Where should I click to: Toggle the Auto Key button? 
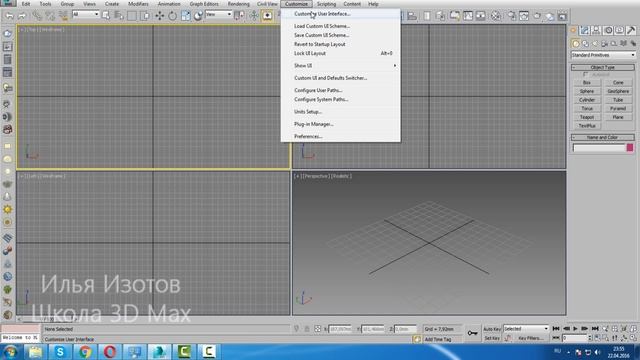pos(492,329)
